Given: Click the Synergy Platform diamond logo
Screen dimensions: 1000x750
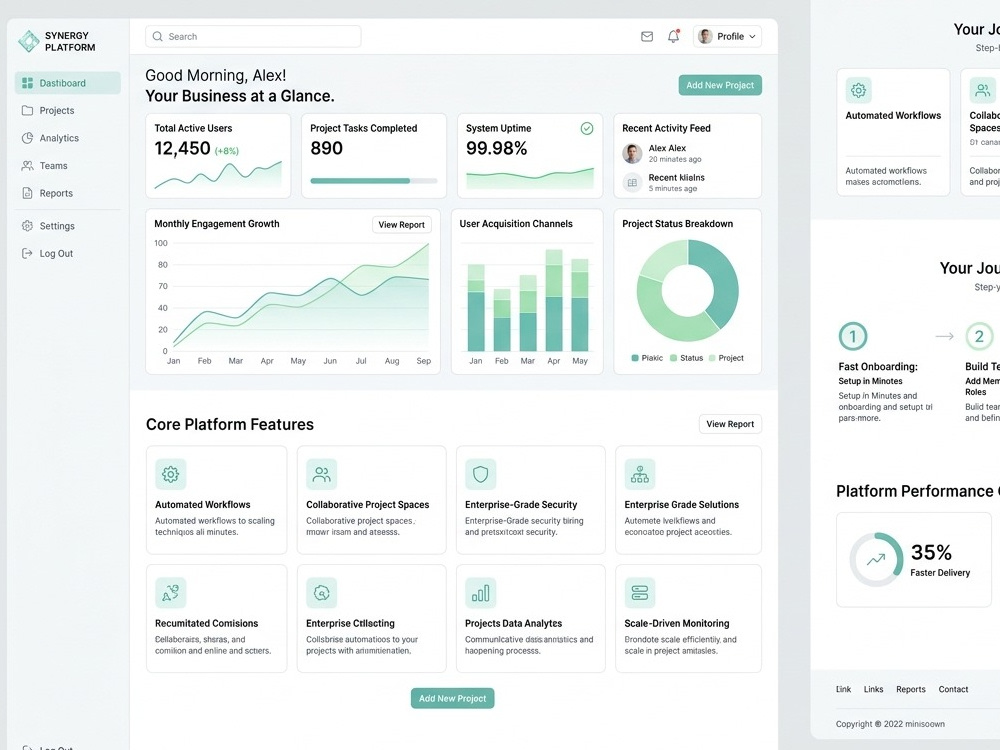Looking at the screenshot, I should (x=29, y=41).
